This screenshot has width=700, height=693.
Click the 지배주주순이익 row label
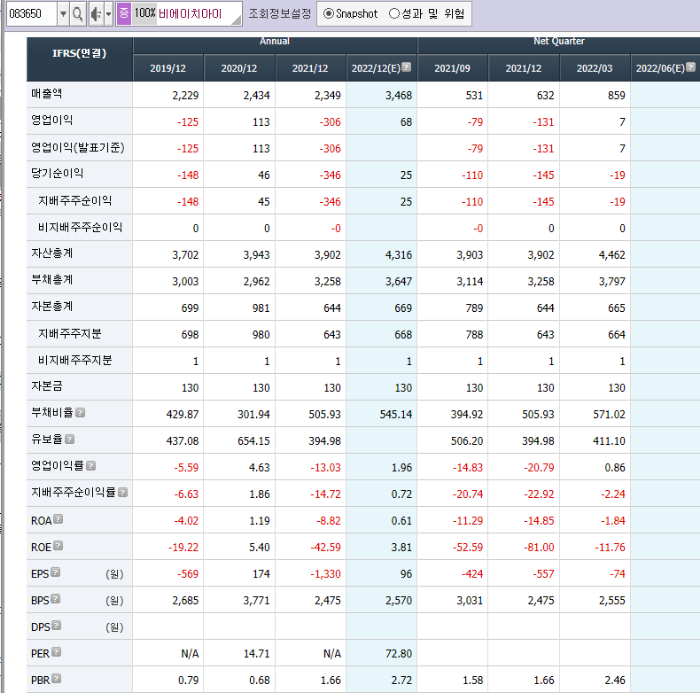[x=75, y=200]
